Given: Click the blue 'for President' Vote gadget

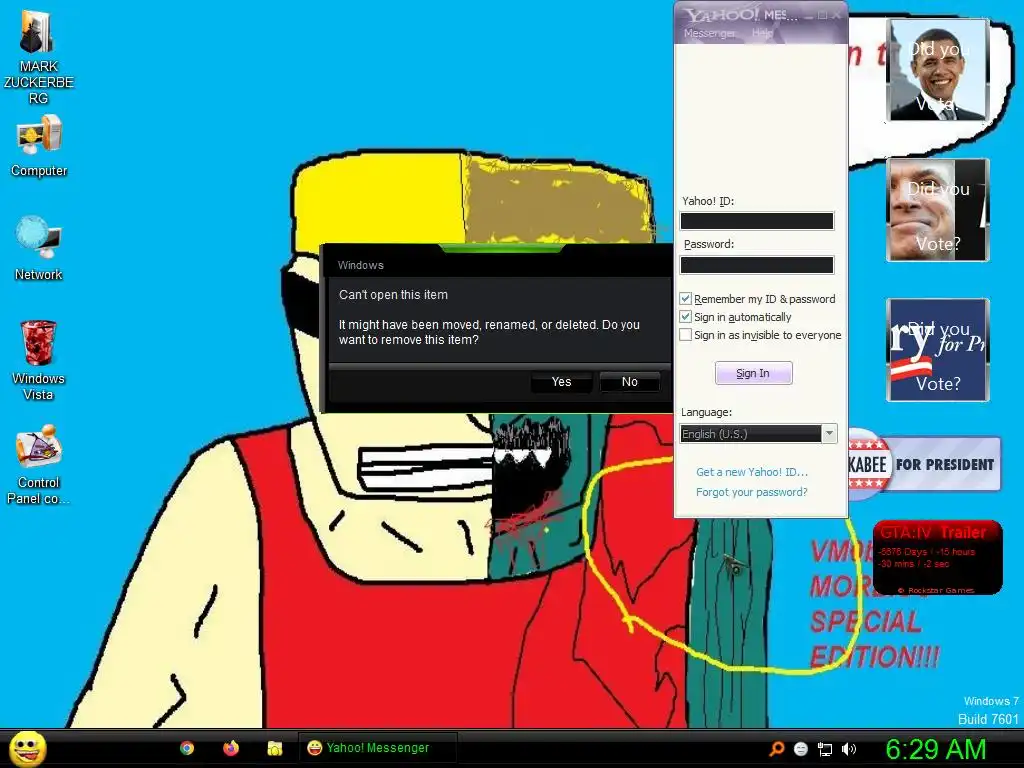Looking at the screenshot, I should click(x=938, y=349).
